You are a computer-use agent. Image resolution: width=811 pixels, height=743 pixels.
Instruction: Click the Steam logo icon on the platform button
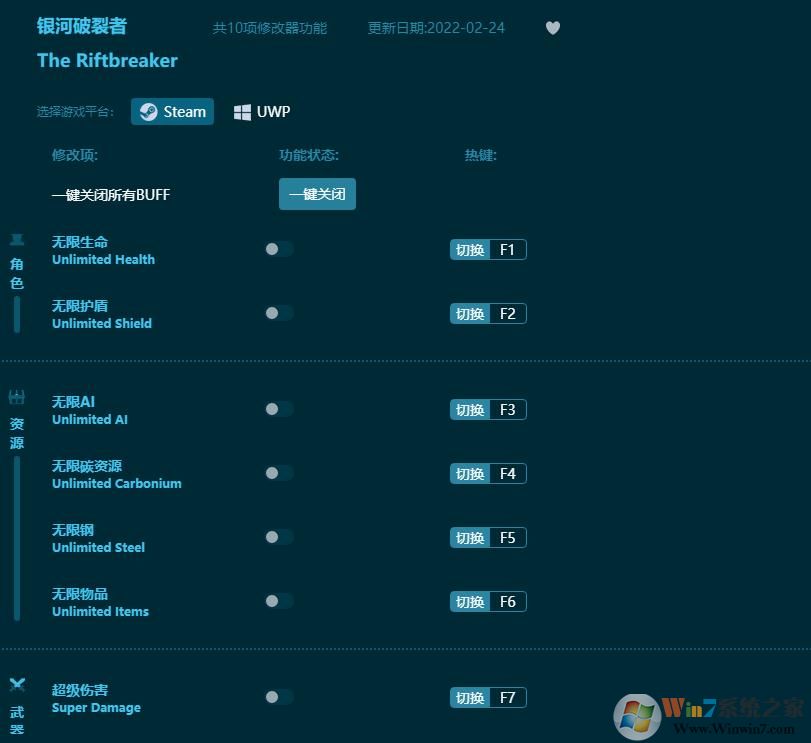(149, 111)
